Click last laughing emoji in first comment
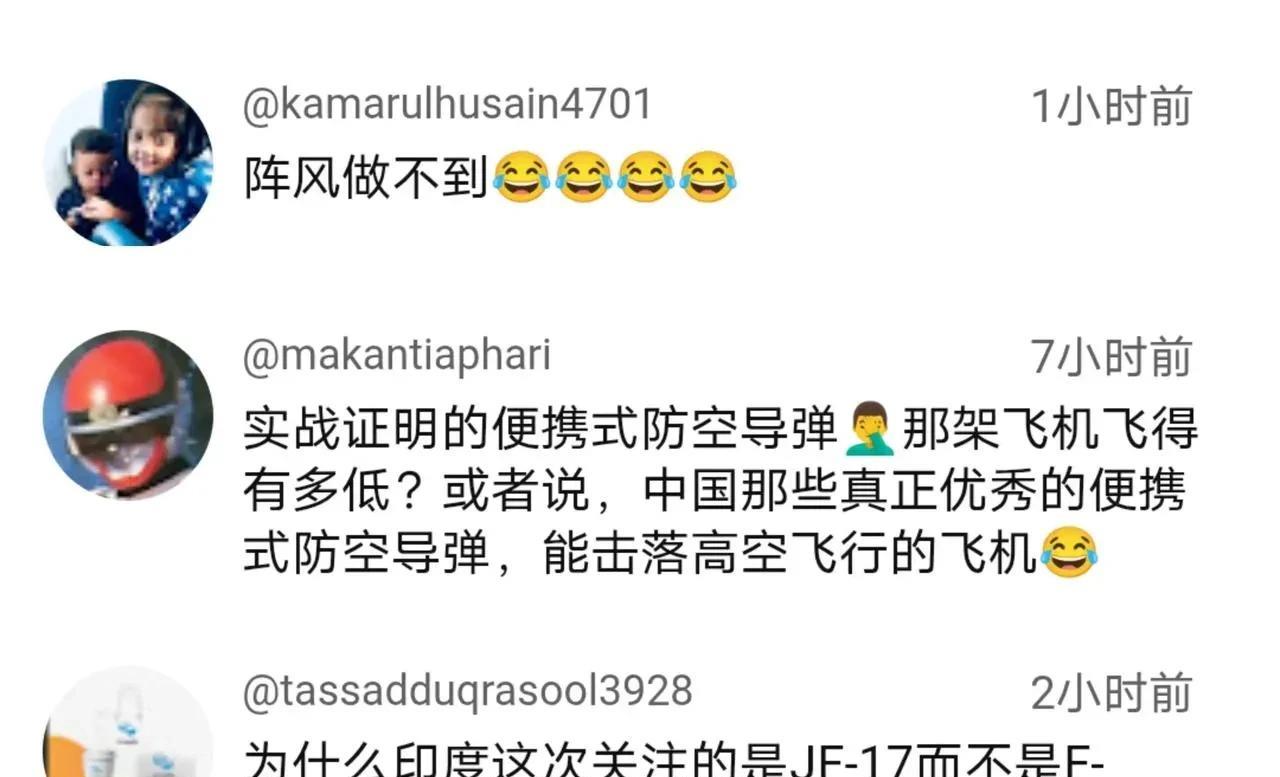This screenshot has height=777, width=1280. click(x=708, y=178)
